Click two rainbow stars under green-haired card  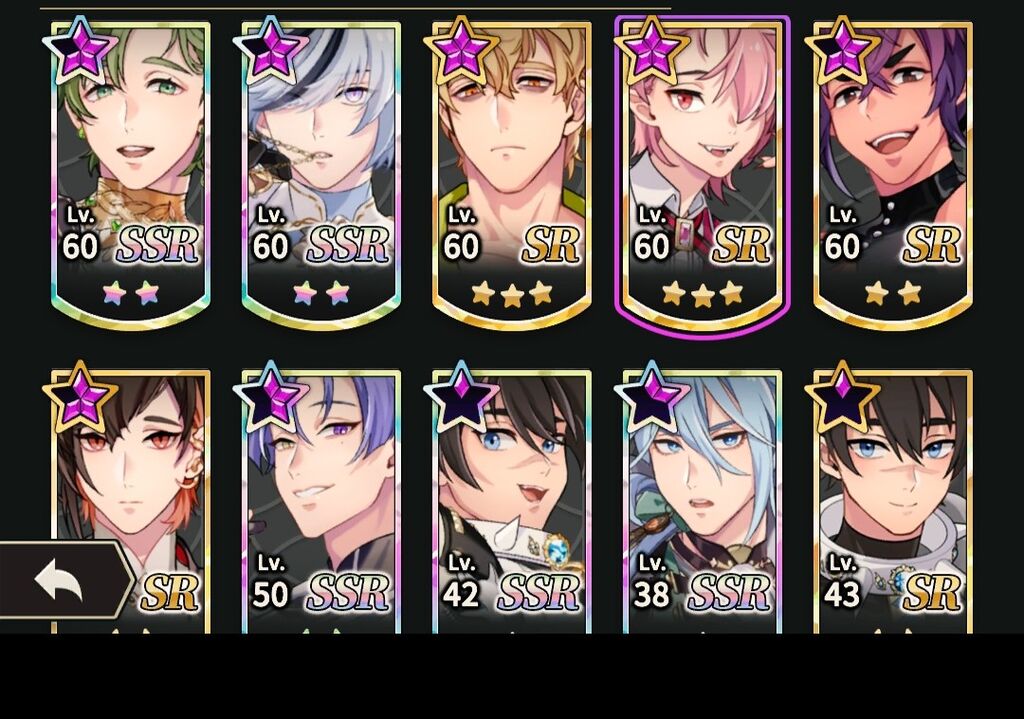(x=131, y=293)
